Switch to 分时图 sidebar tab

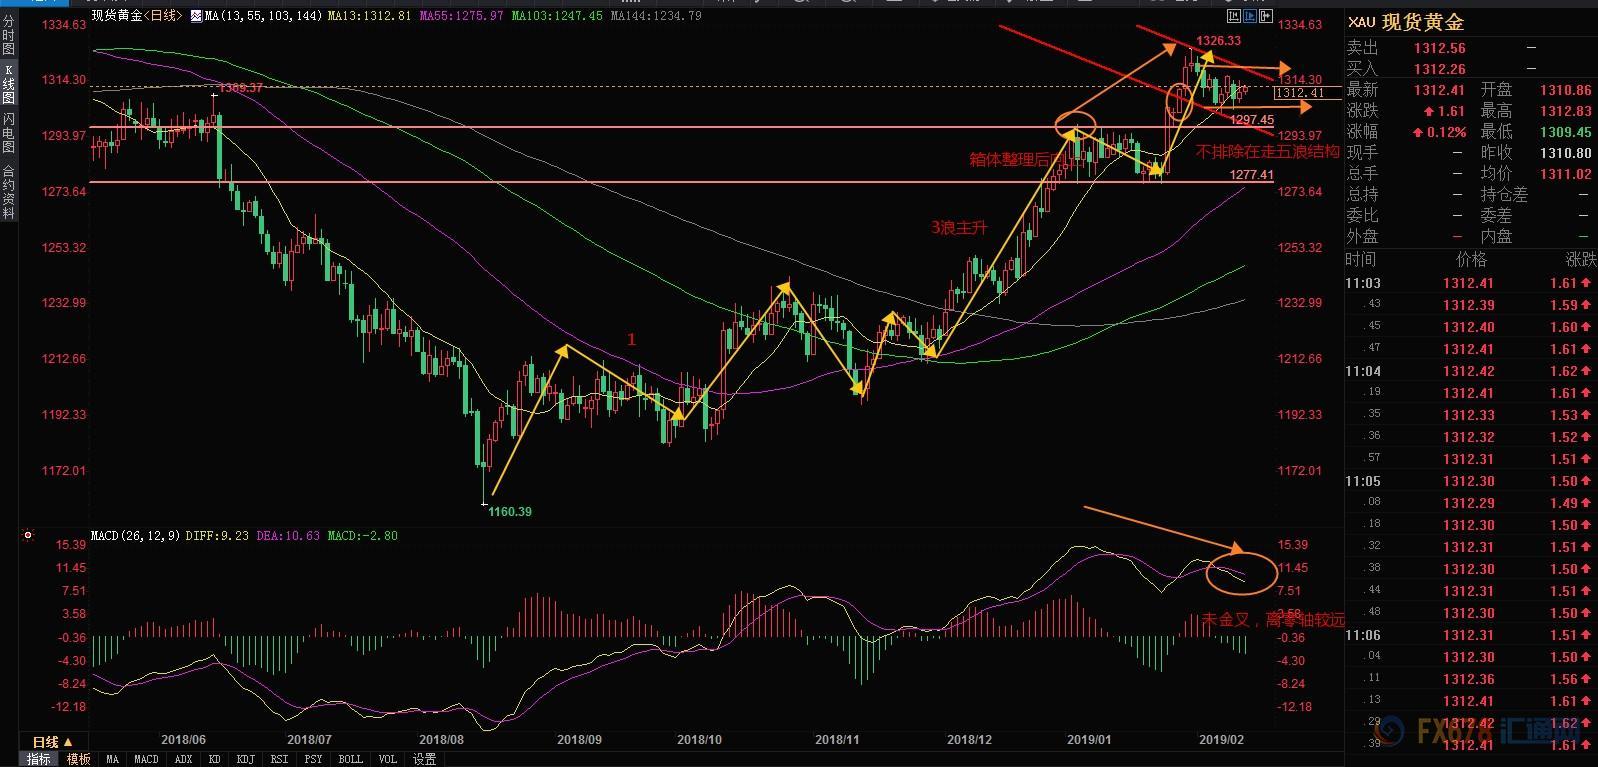click(x=8, y=35)
